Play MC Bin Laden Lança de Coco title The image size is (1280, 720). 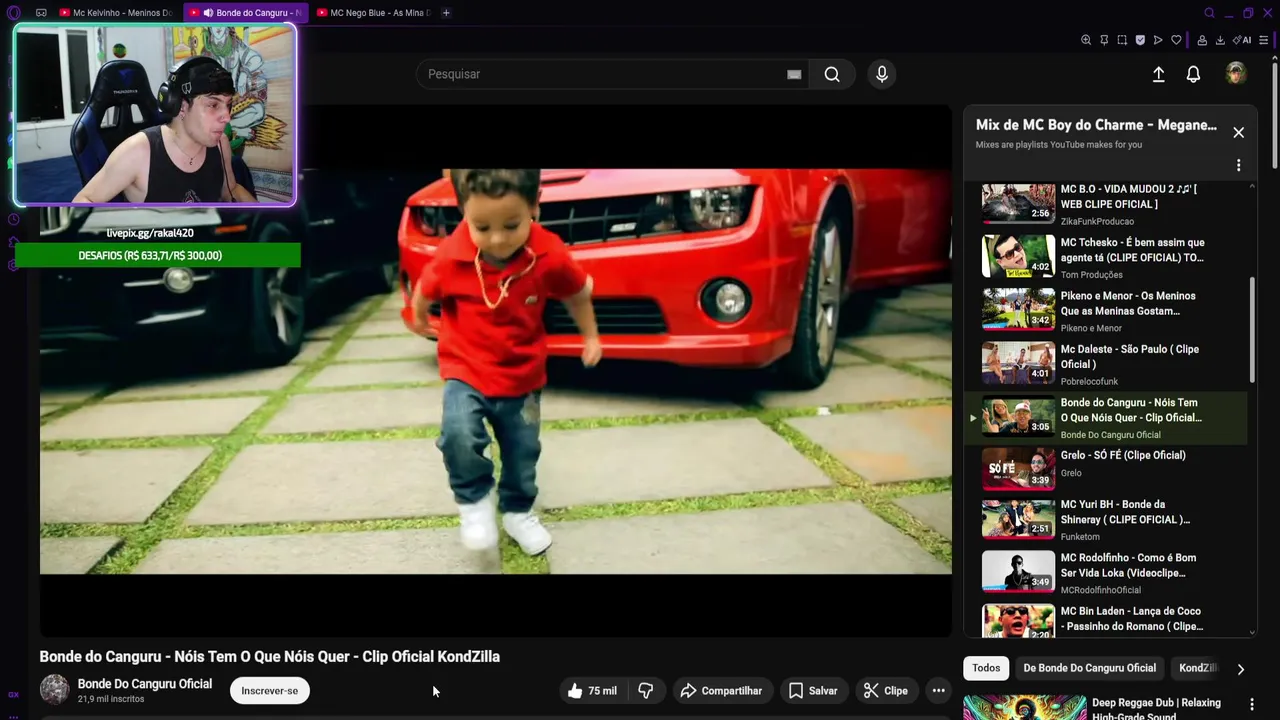[x=1132, y=619]
